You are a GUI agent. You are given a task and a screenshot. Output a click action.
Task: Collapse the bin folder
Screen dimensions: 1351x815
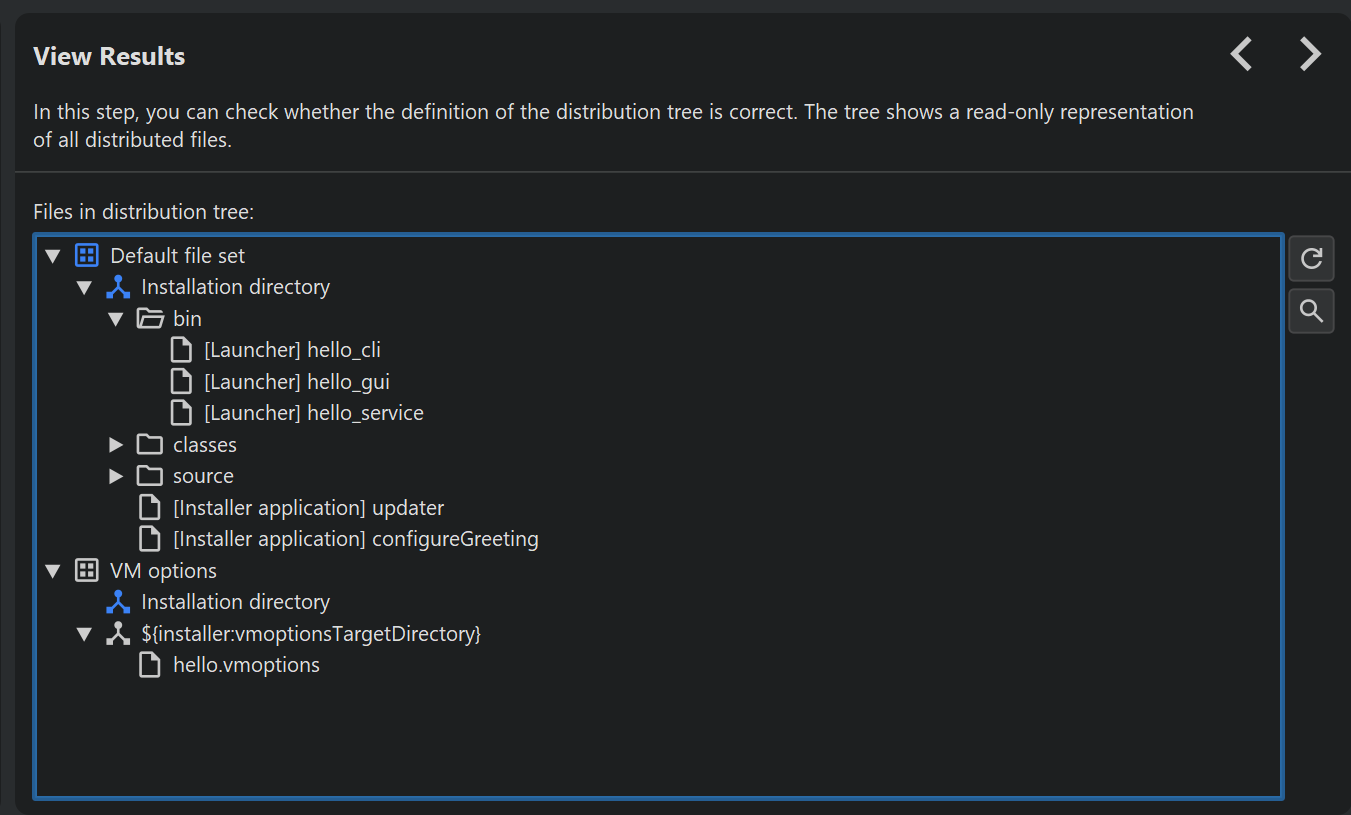(116, 320)
